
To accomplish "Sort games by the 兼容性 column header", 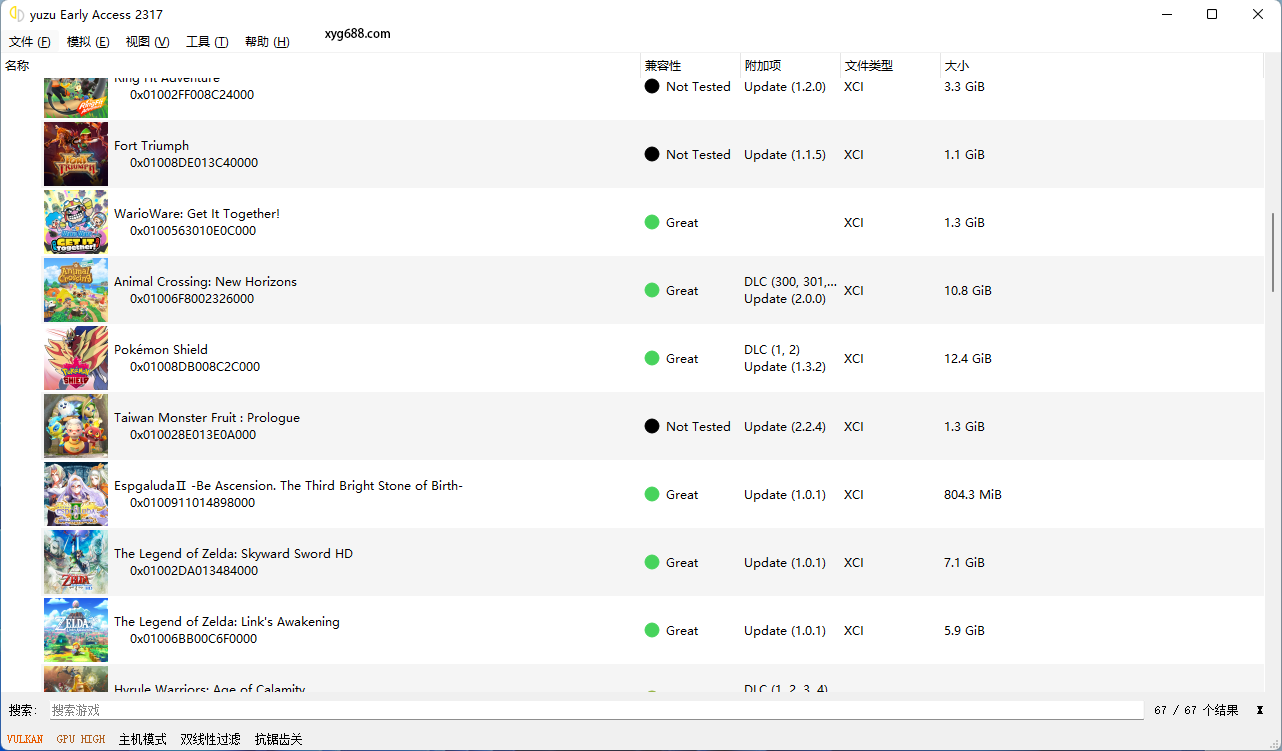I will coord(690,66).
